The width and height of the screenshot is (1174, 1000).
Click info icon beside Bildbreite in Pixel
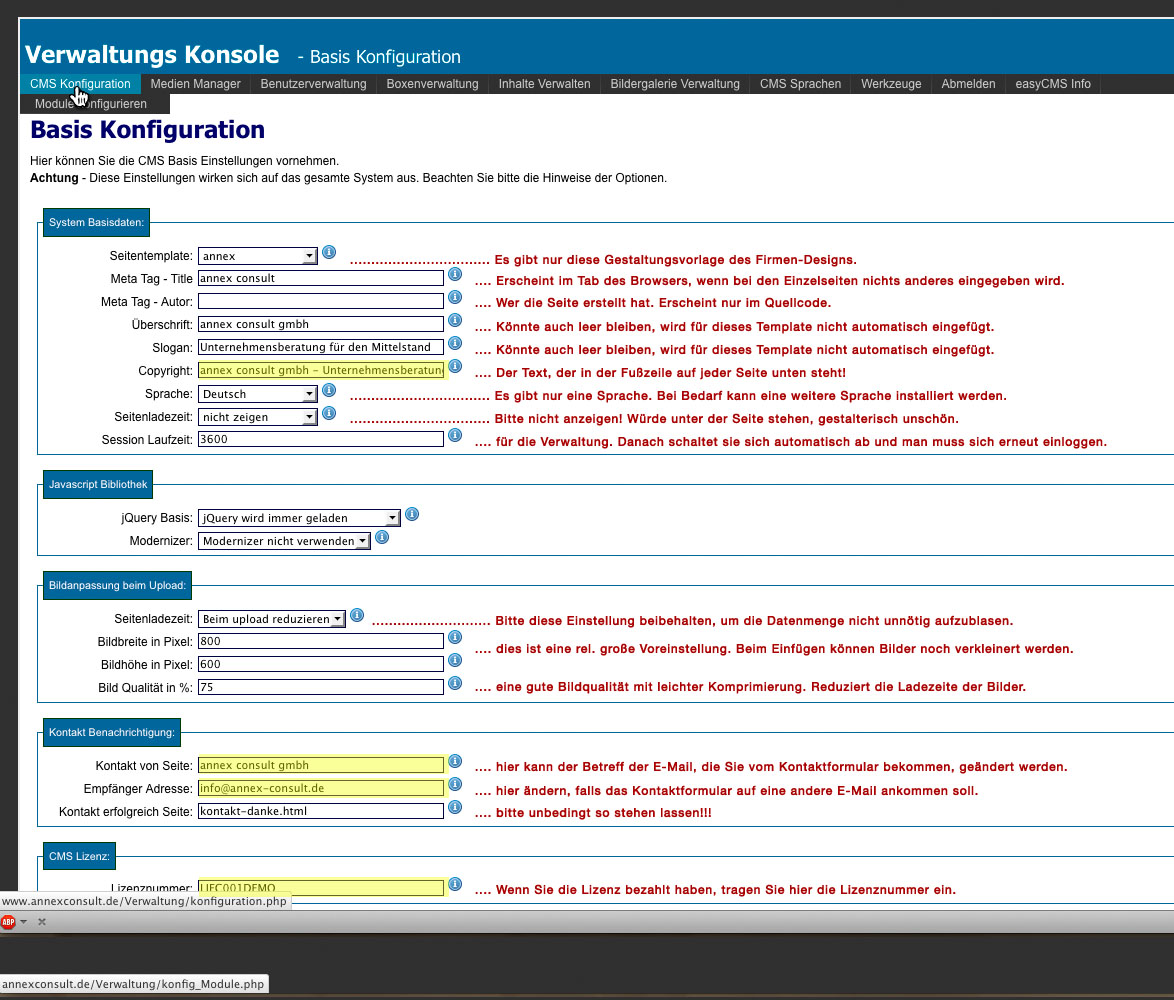[x=455, y=637]
